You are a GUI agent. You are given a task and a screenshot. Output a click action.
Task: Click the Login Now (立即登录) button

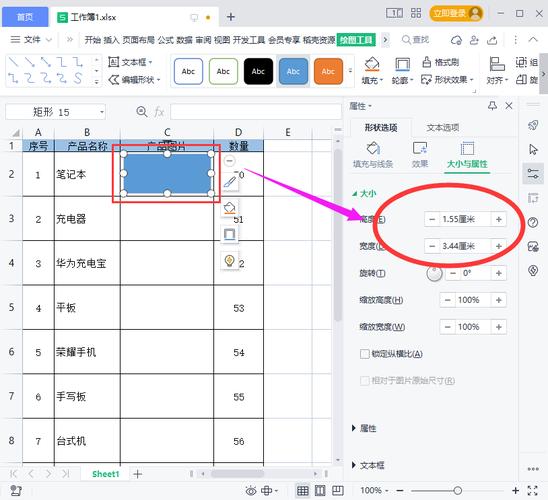coord(456,14)
